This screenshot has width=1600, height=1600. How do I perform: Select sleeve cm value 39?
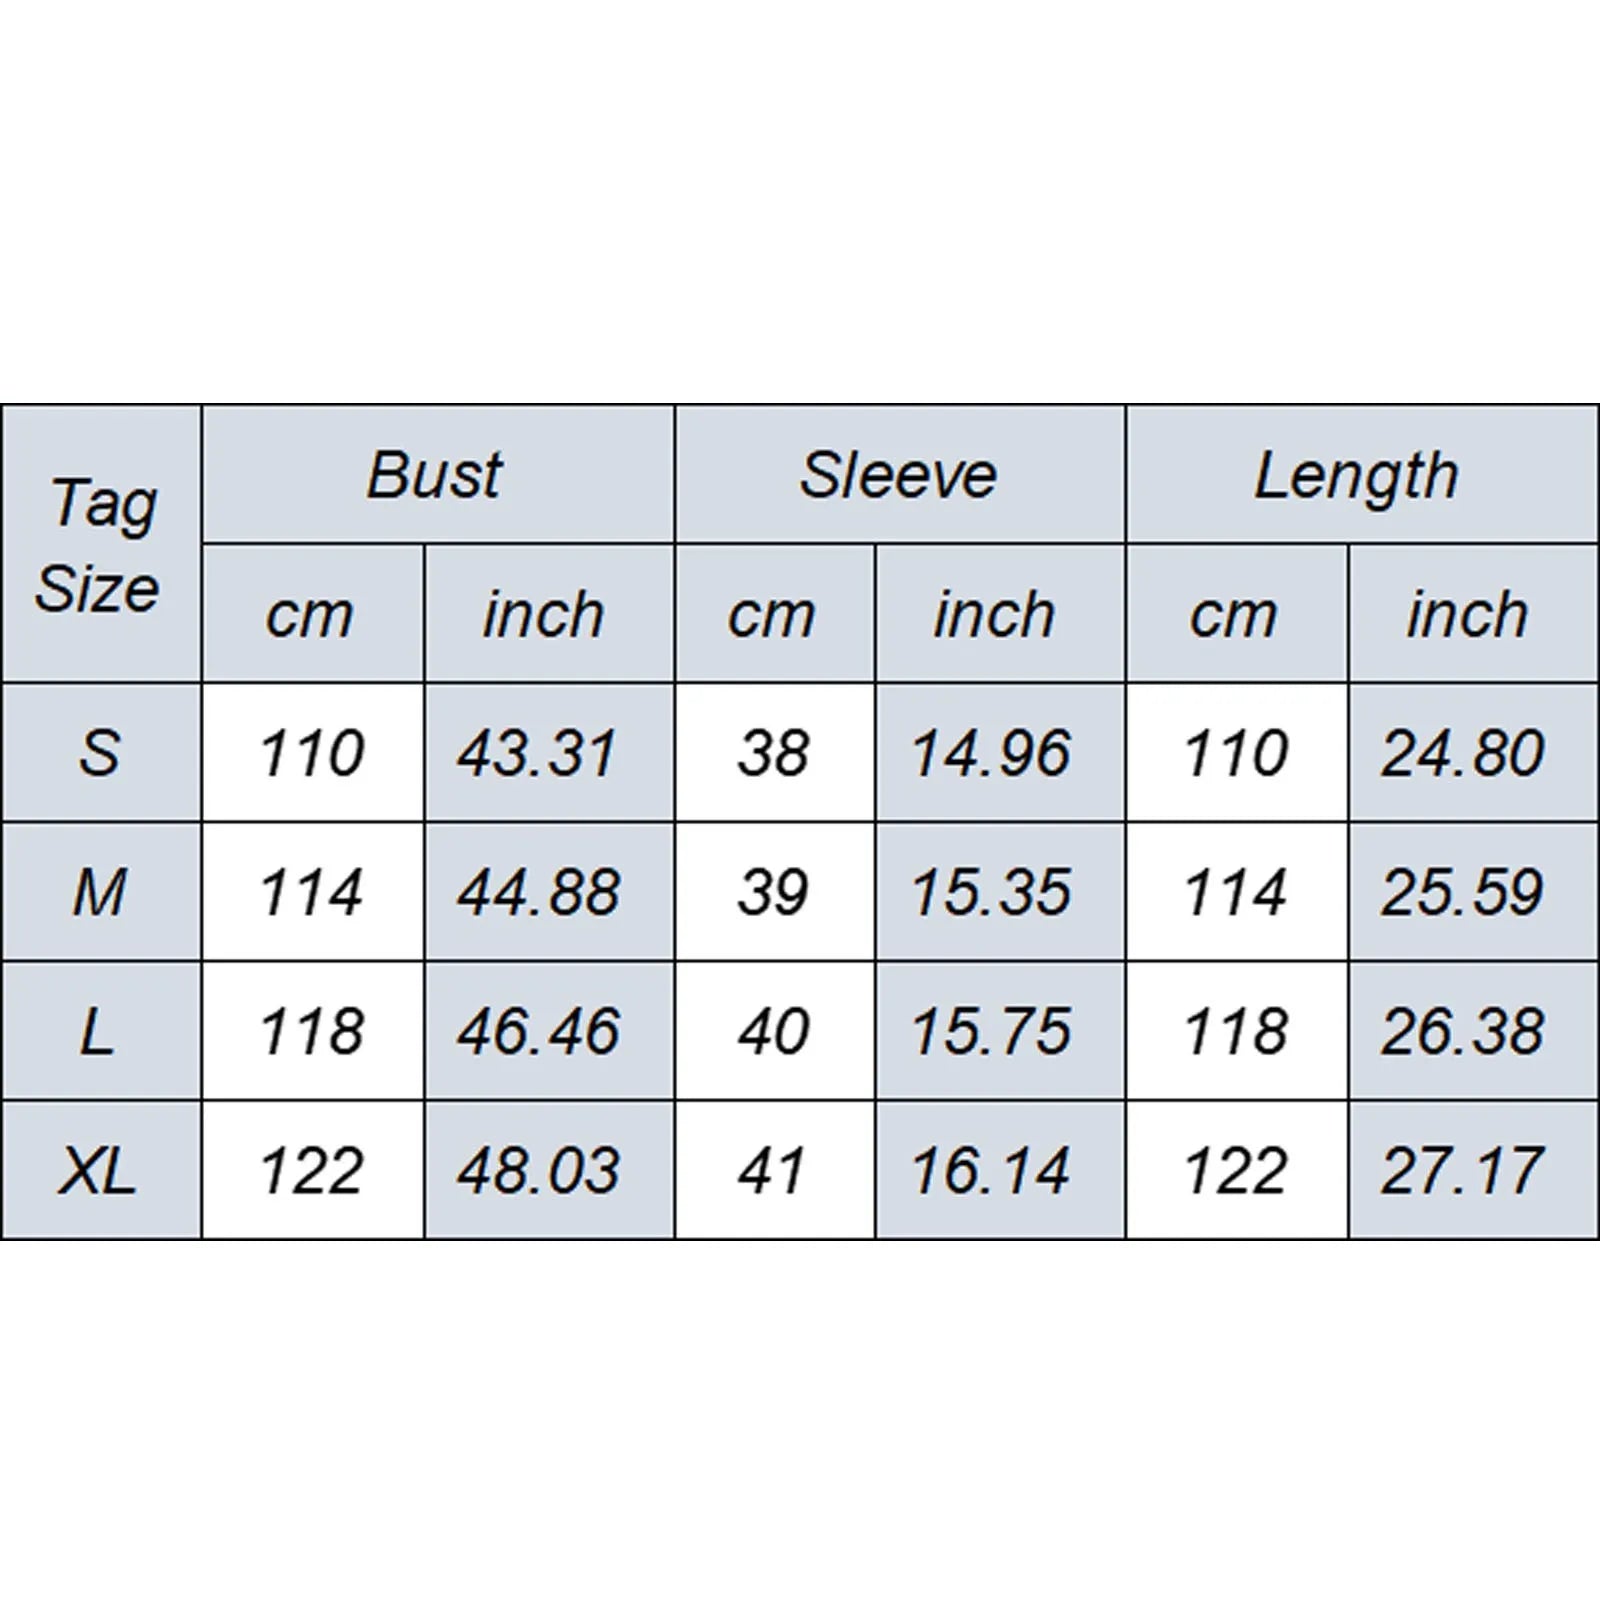click(x=775, y=892)
